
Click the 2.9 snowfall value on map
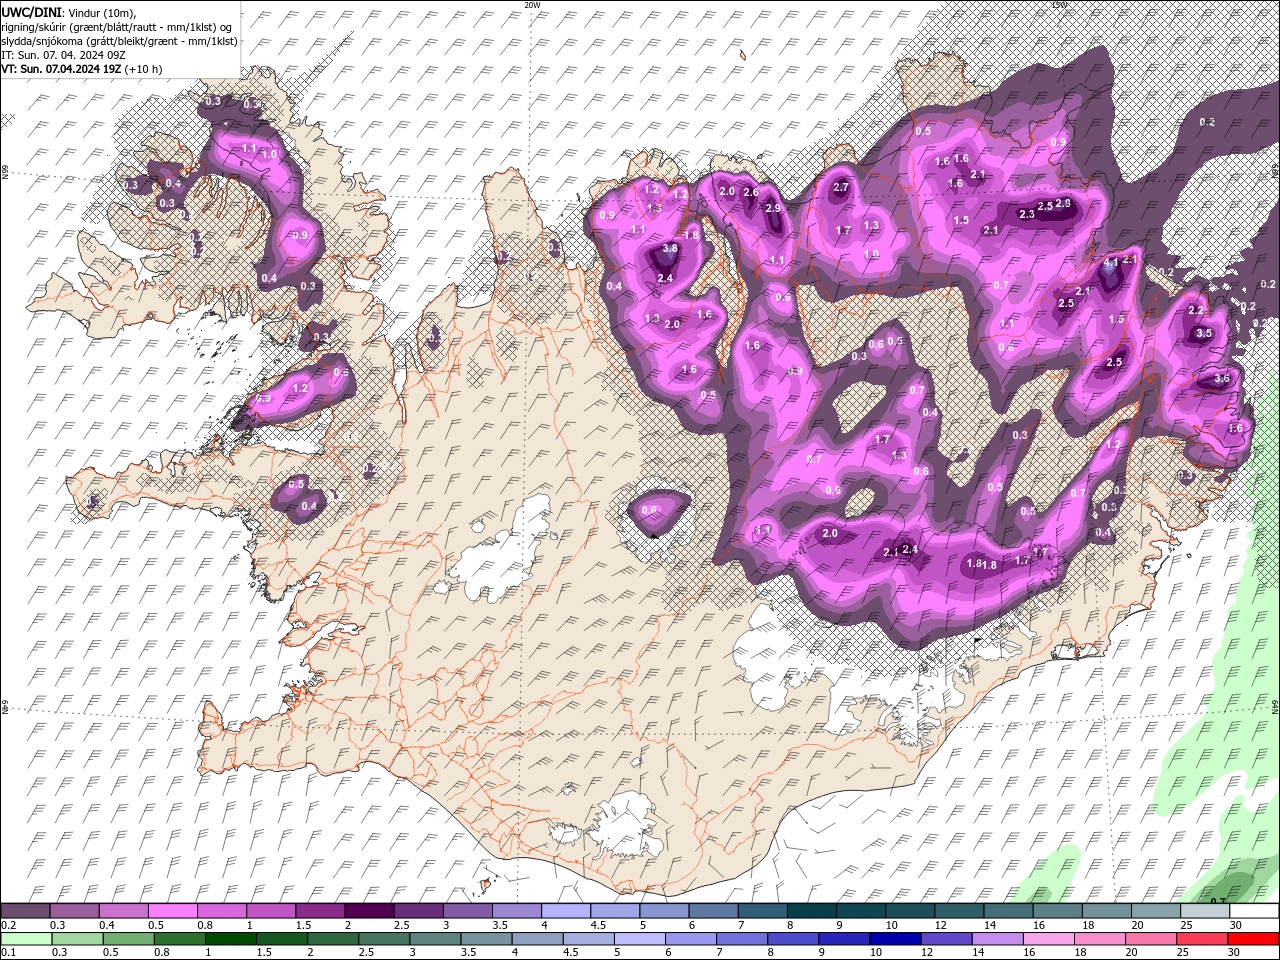tap(773, 208)
